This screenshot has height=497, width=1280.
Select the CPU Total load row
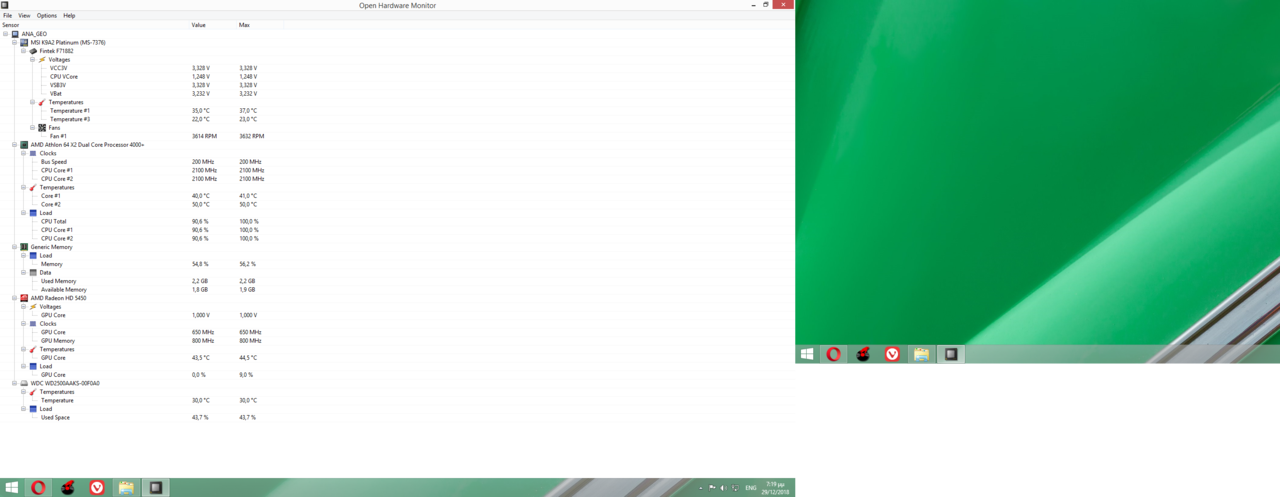(x=54, y=221)
